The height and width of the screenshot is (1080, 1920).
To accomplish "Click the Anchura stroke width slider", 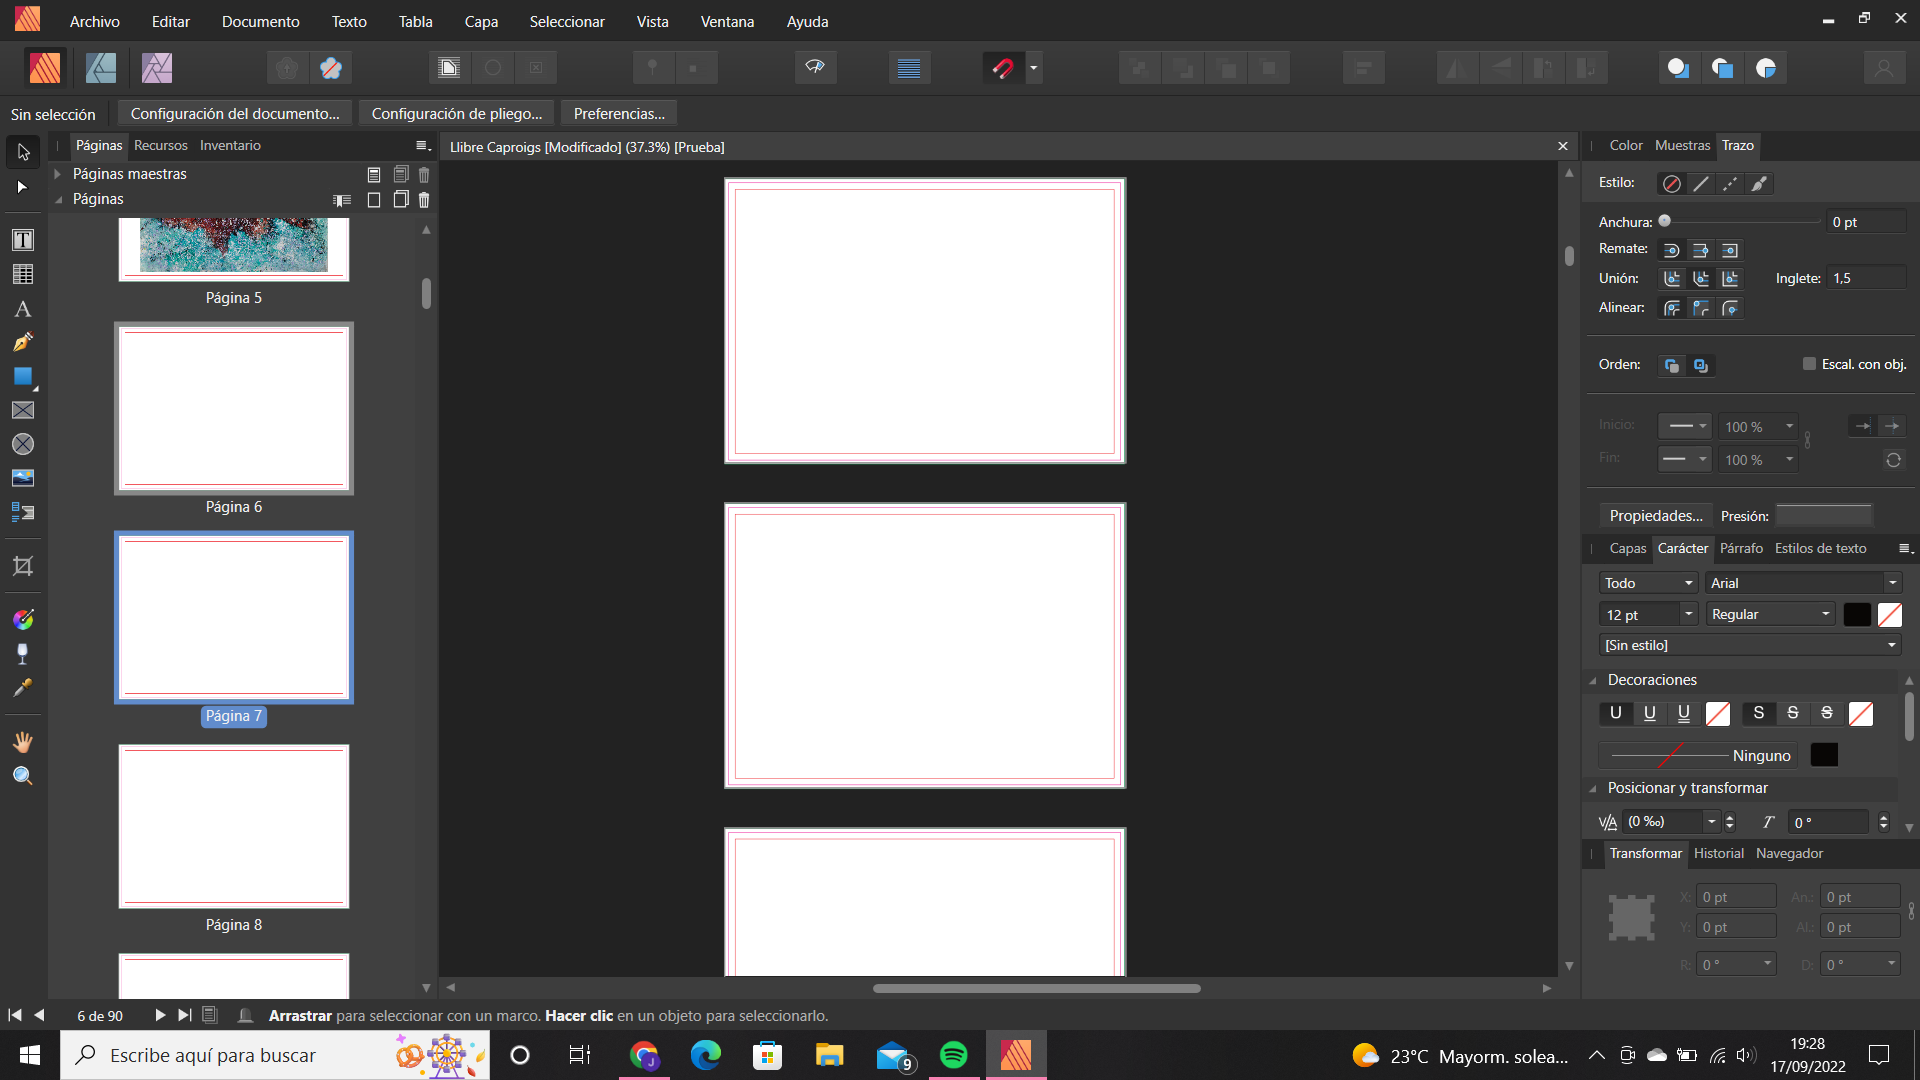I will [1742, 222].
